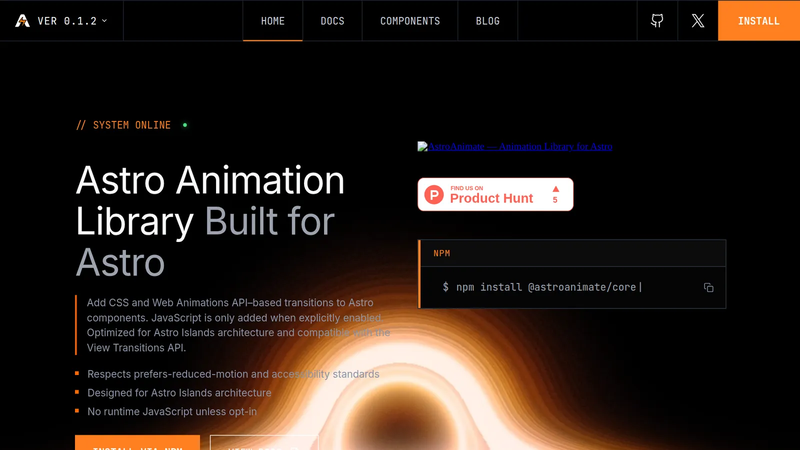Open the GitHub repository icon
This screenshot has height=450, width=800.
pyautogui.click(x=657, y=21)
